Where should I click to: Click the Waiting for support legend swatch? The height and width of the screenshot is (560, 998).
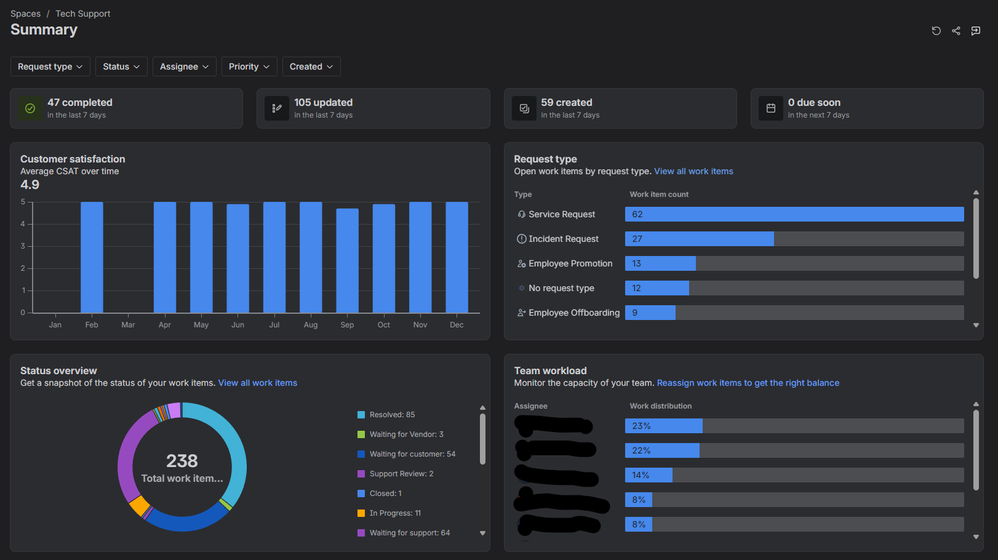[361, 533]
